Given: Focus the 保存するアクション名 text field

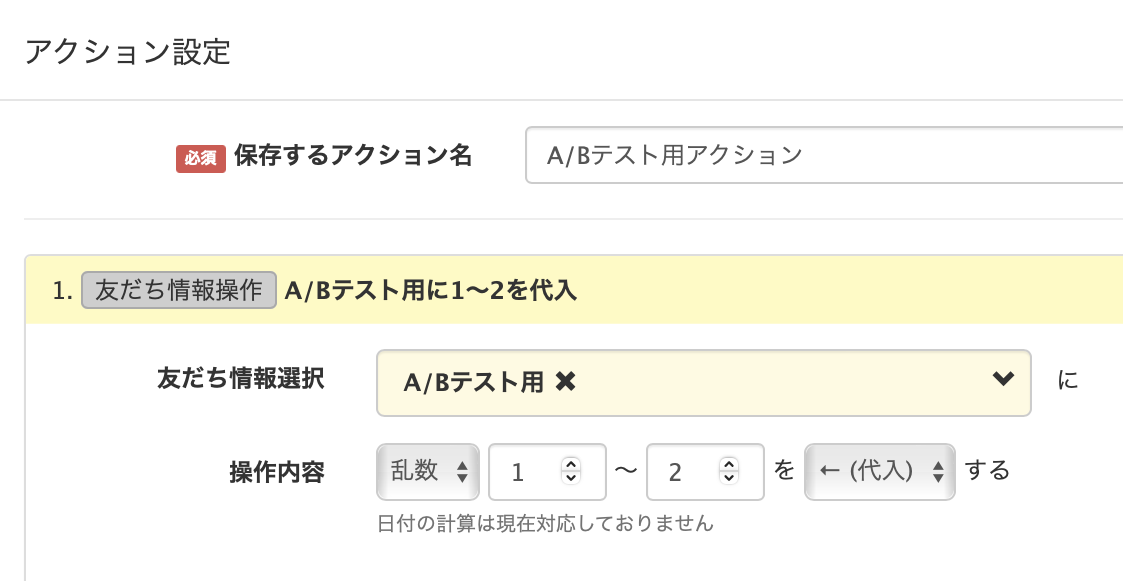Looking at the screenshot, I should coord(820,155).
